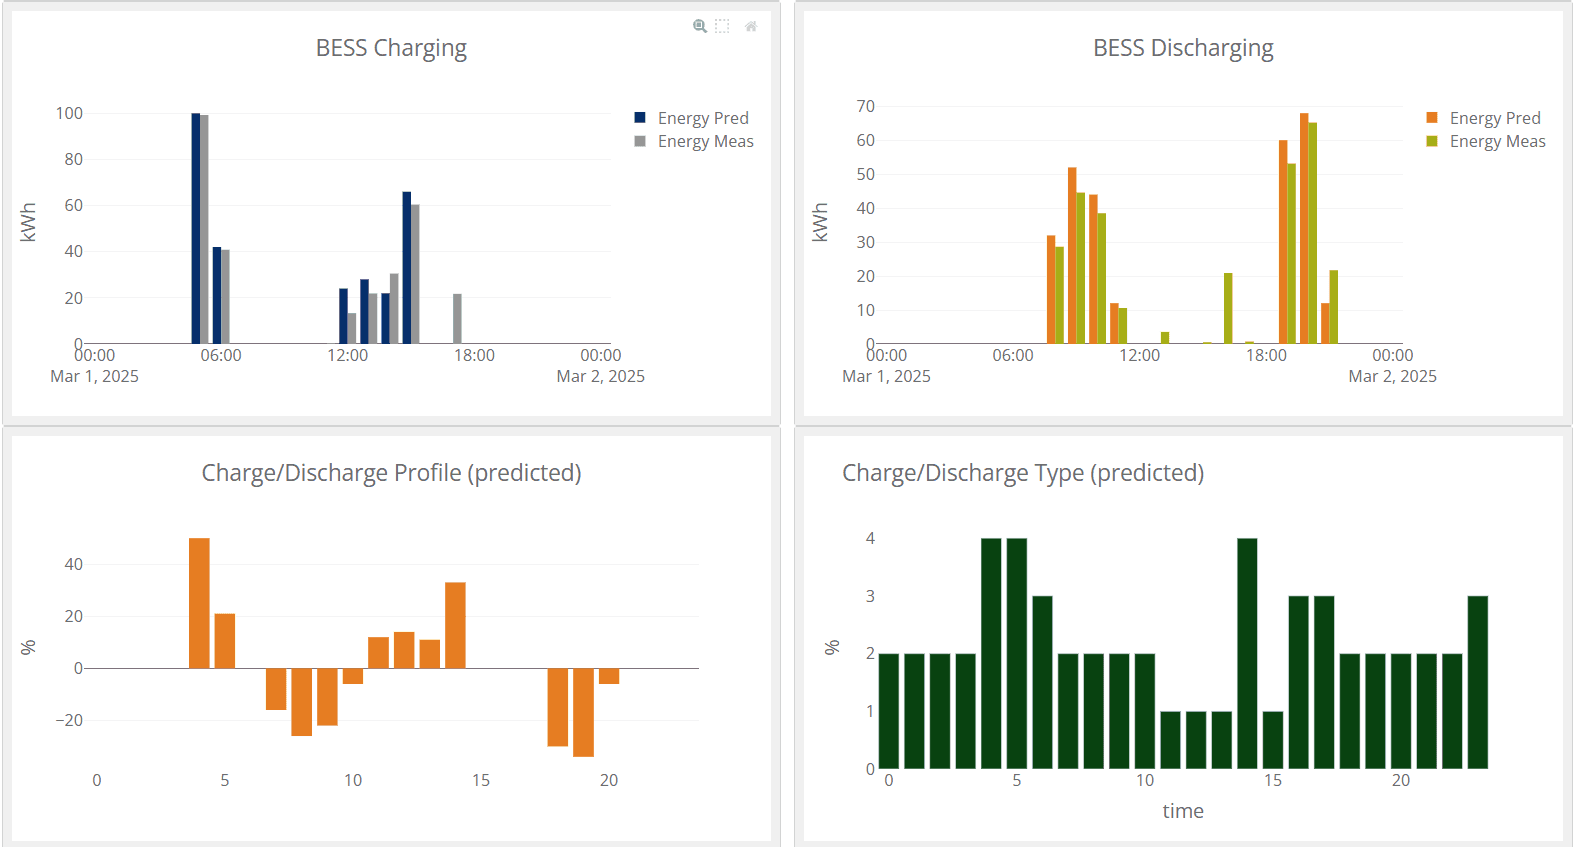Click the 'time' x-axis label
The image size is (1578, 847).
click(1183, 811)
